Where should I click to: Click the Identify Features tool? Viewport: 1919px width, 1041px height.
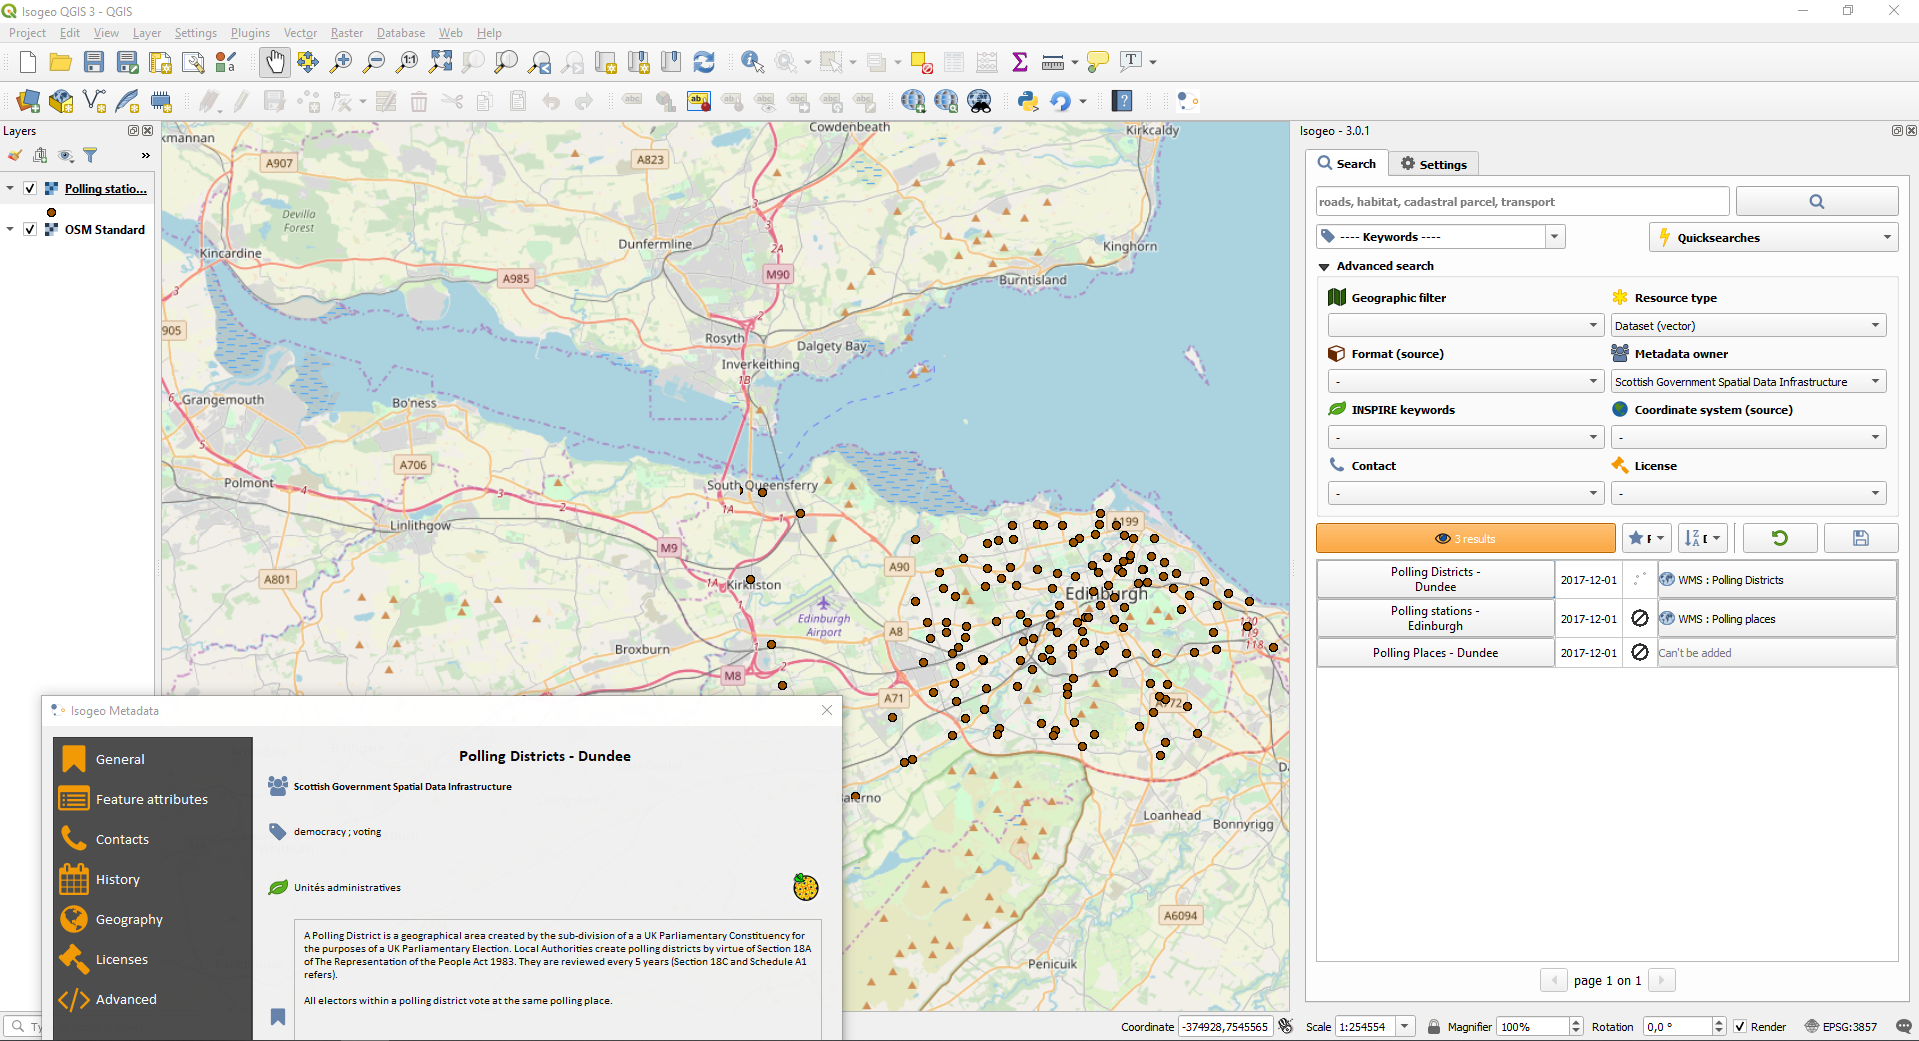pyautogui.click(x=751, y=62)
